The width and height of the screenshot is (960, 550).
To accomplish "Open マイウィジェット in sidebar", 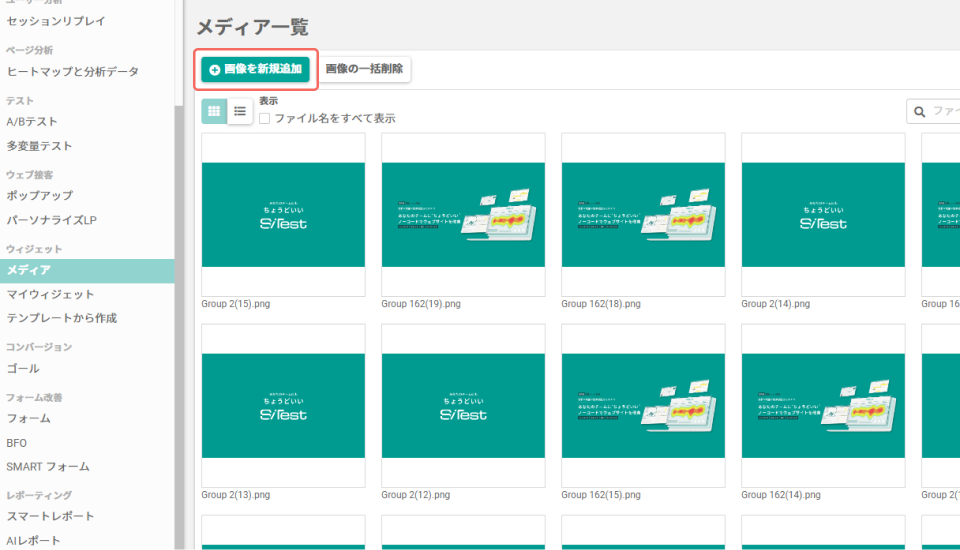I will tap(50, 295).
